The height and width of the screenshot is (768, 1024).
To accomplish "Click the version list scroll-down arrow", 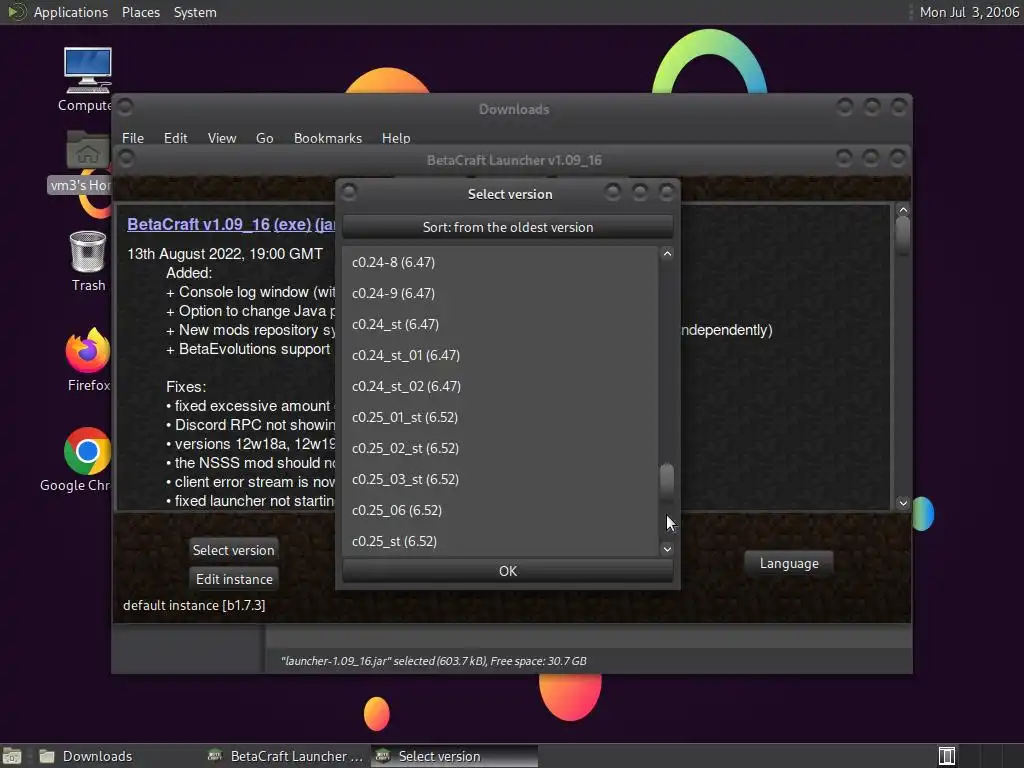I will point(667,549).
